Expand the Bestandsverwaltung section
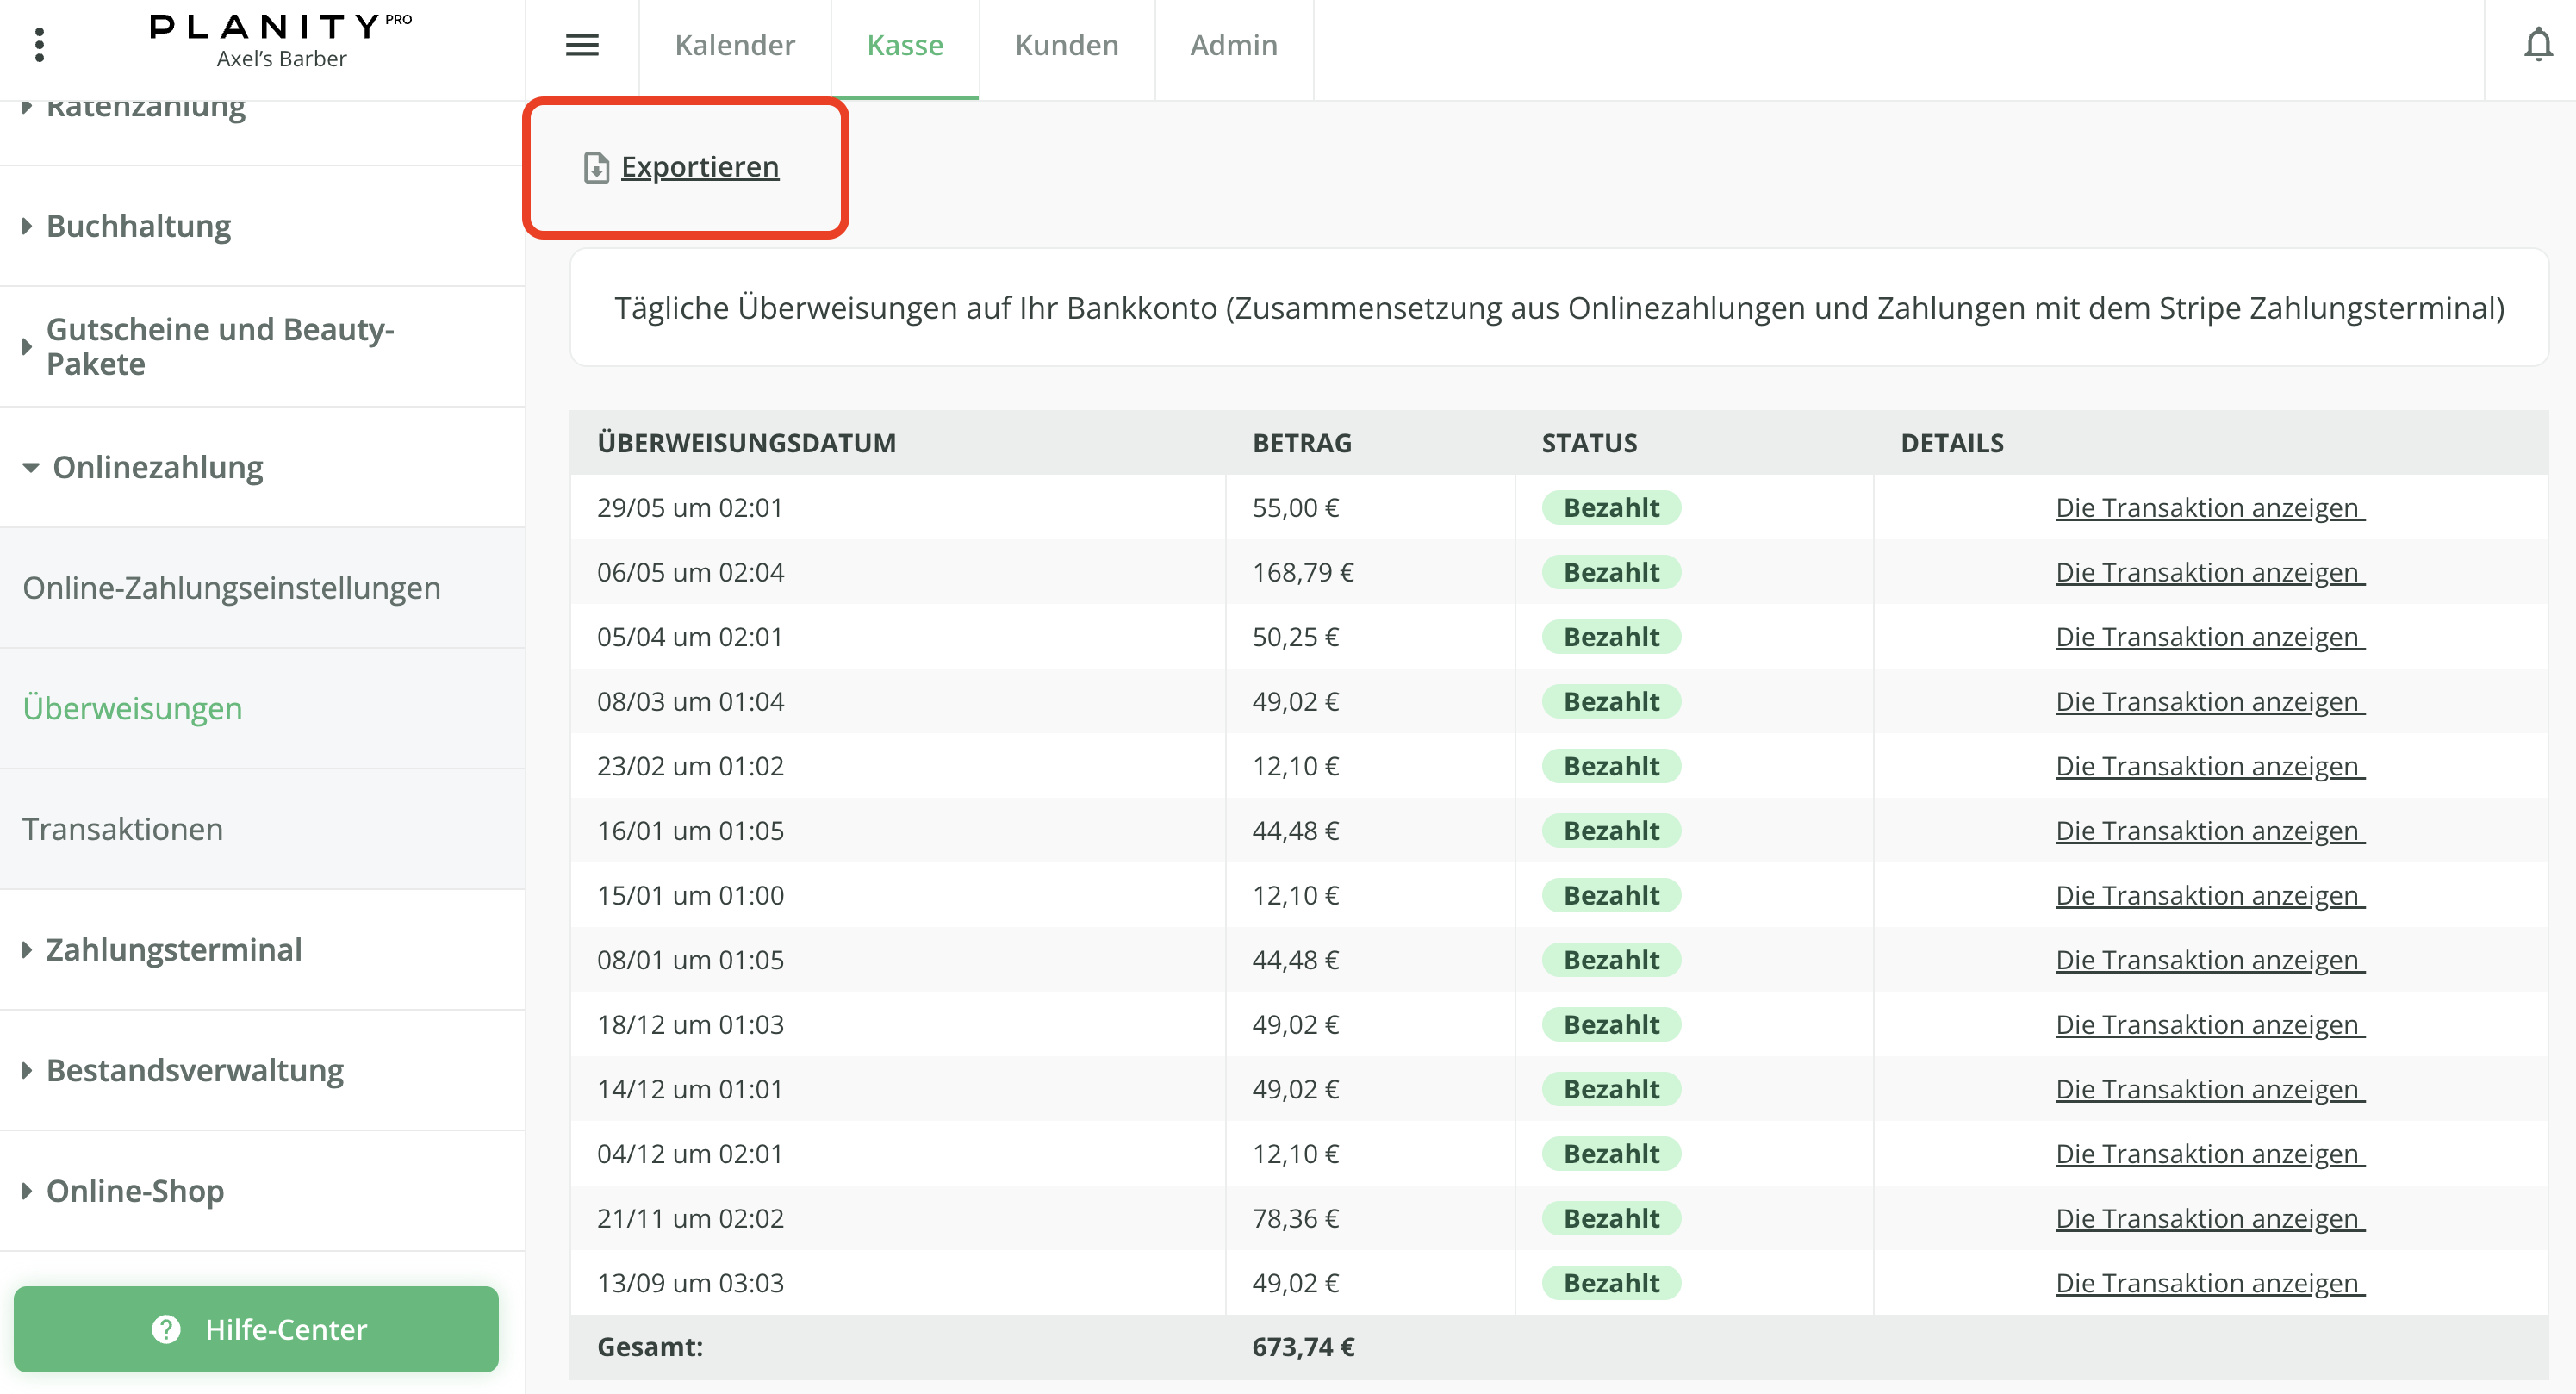2576x1394 pixels. (x=194, y=1070)
